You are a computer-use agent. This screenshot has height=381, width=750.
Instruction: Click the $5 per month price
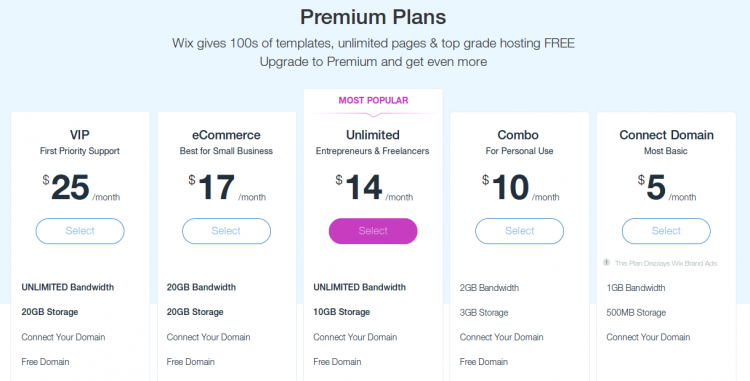666,187
